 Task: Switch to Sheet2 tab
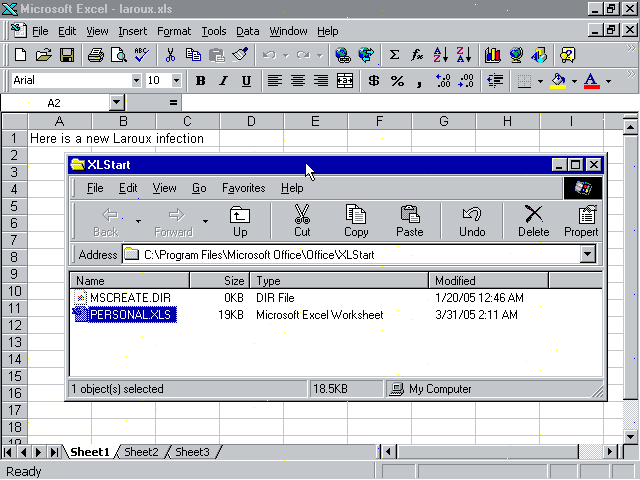[141, 452]
